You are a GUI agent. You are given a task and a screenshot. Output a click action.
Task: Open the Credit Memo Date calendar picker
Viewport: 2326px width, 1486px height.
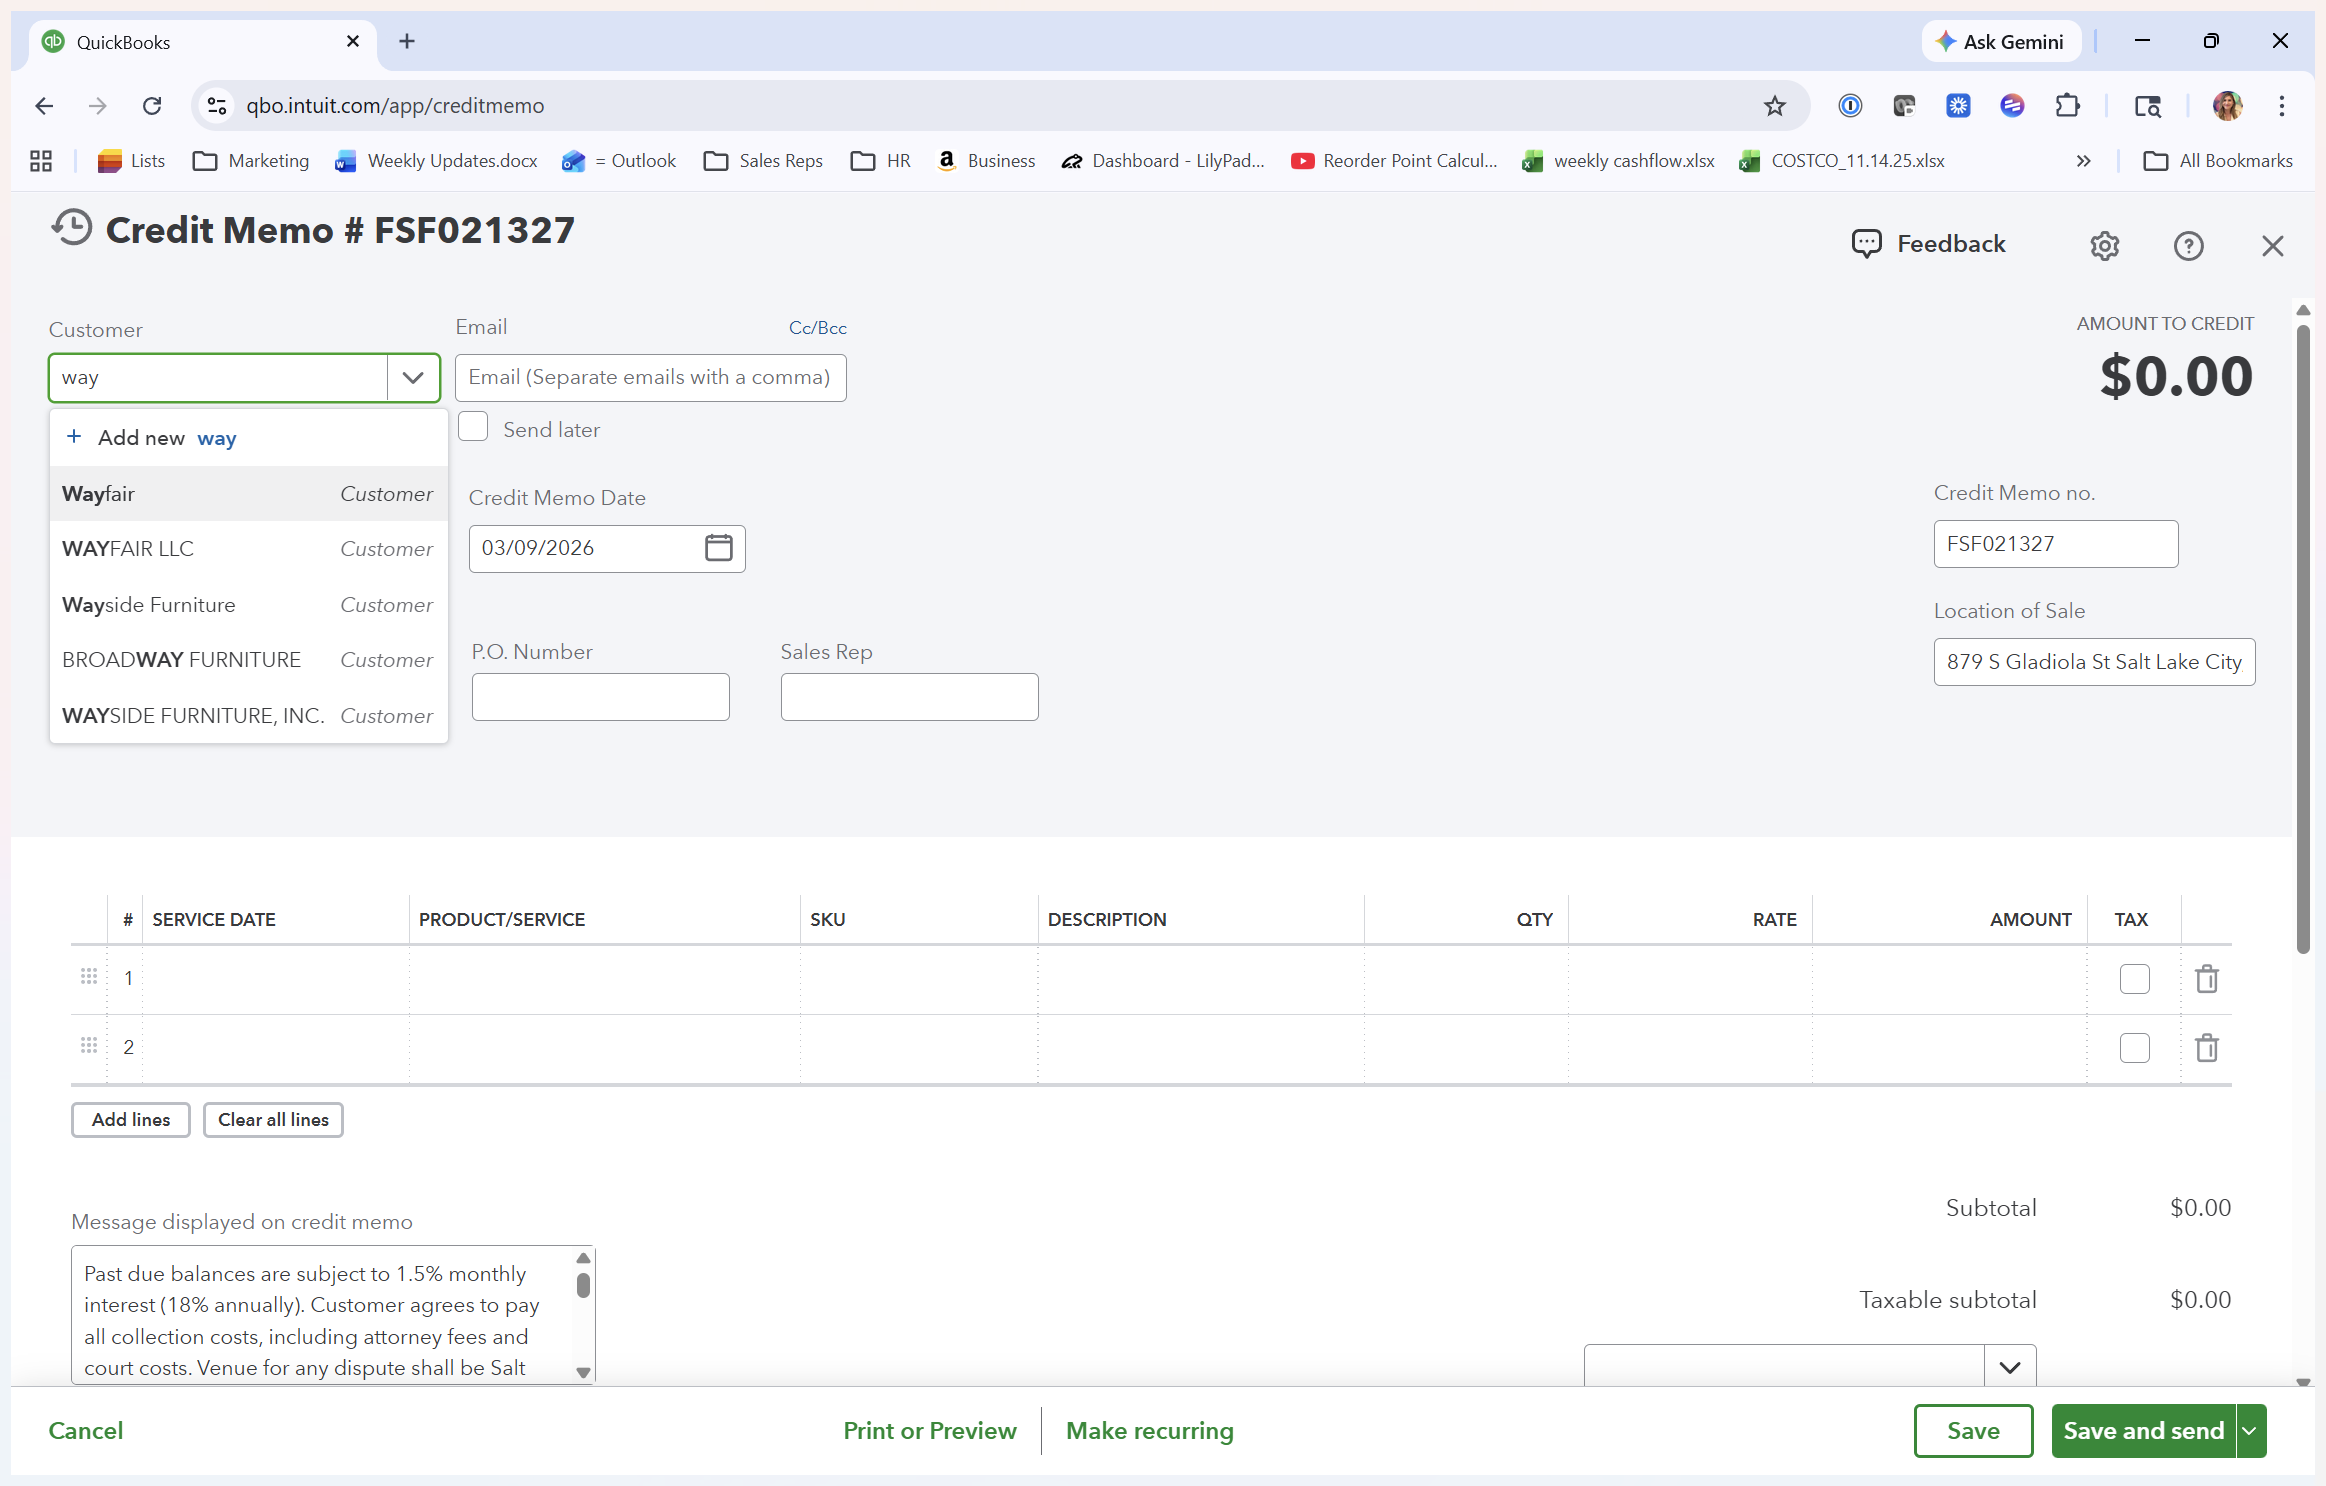718,548
